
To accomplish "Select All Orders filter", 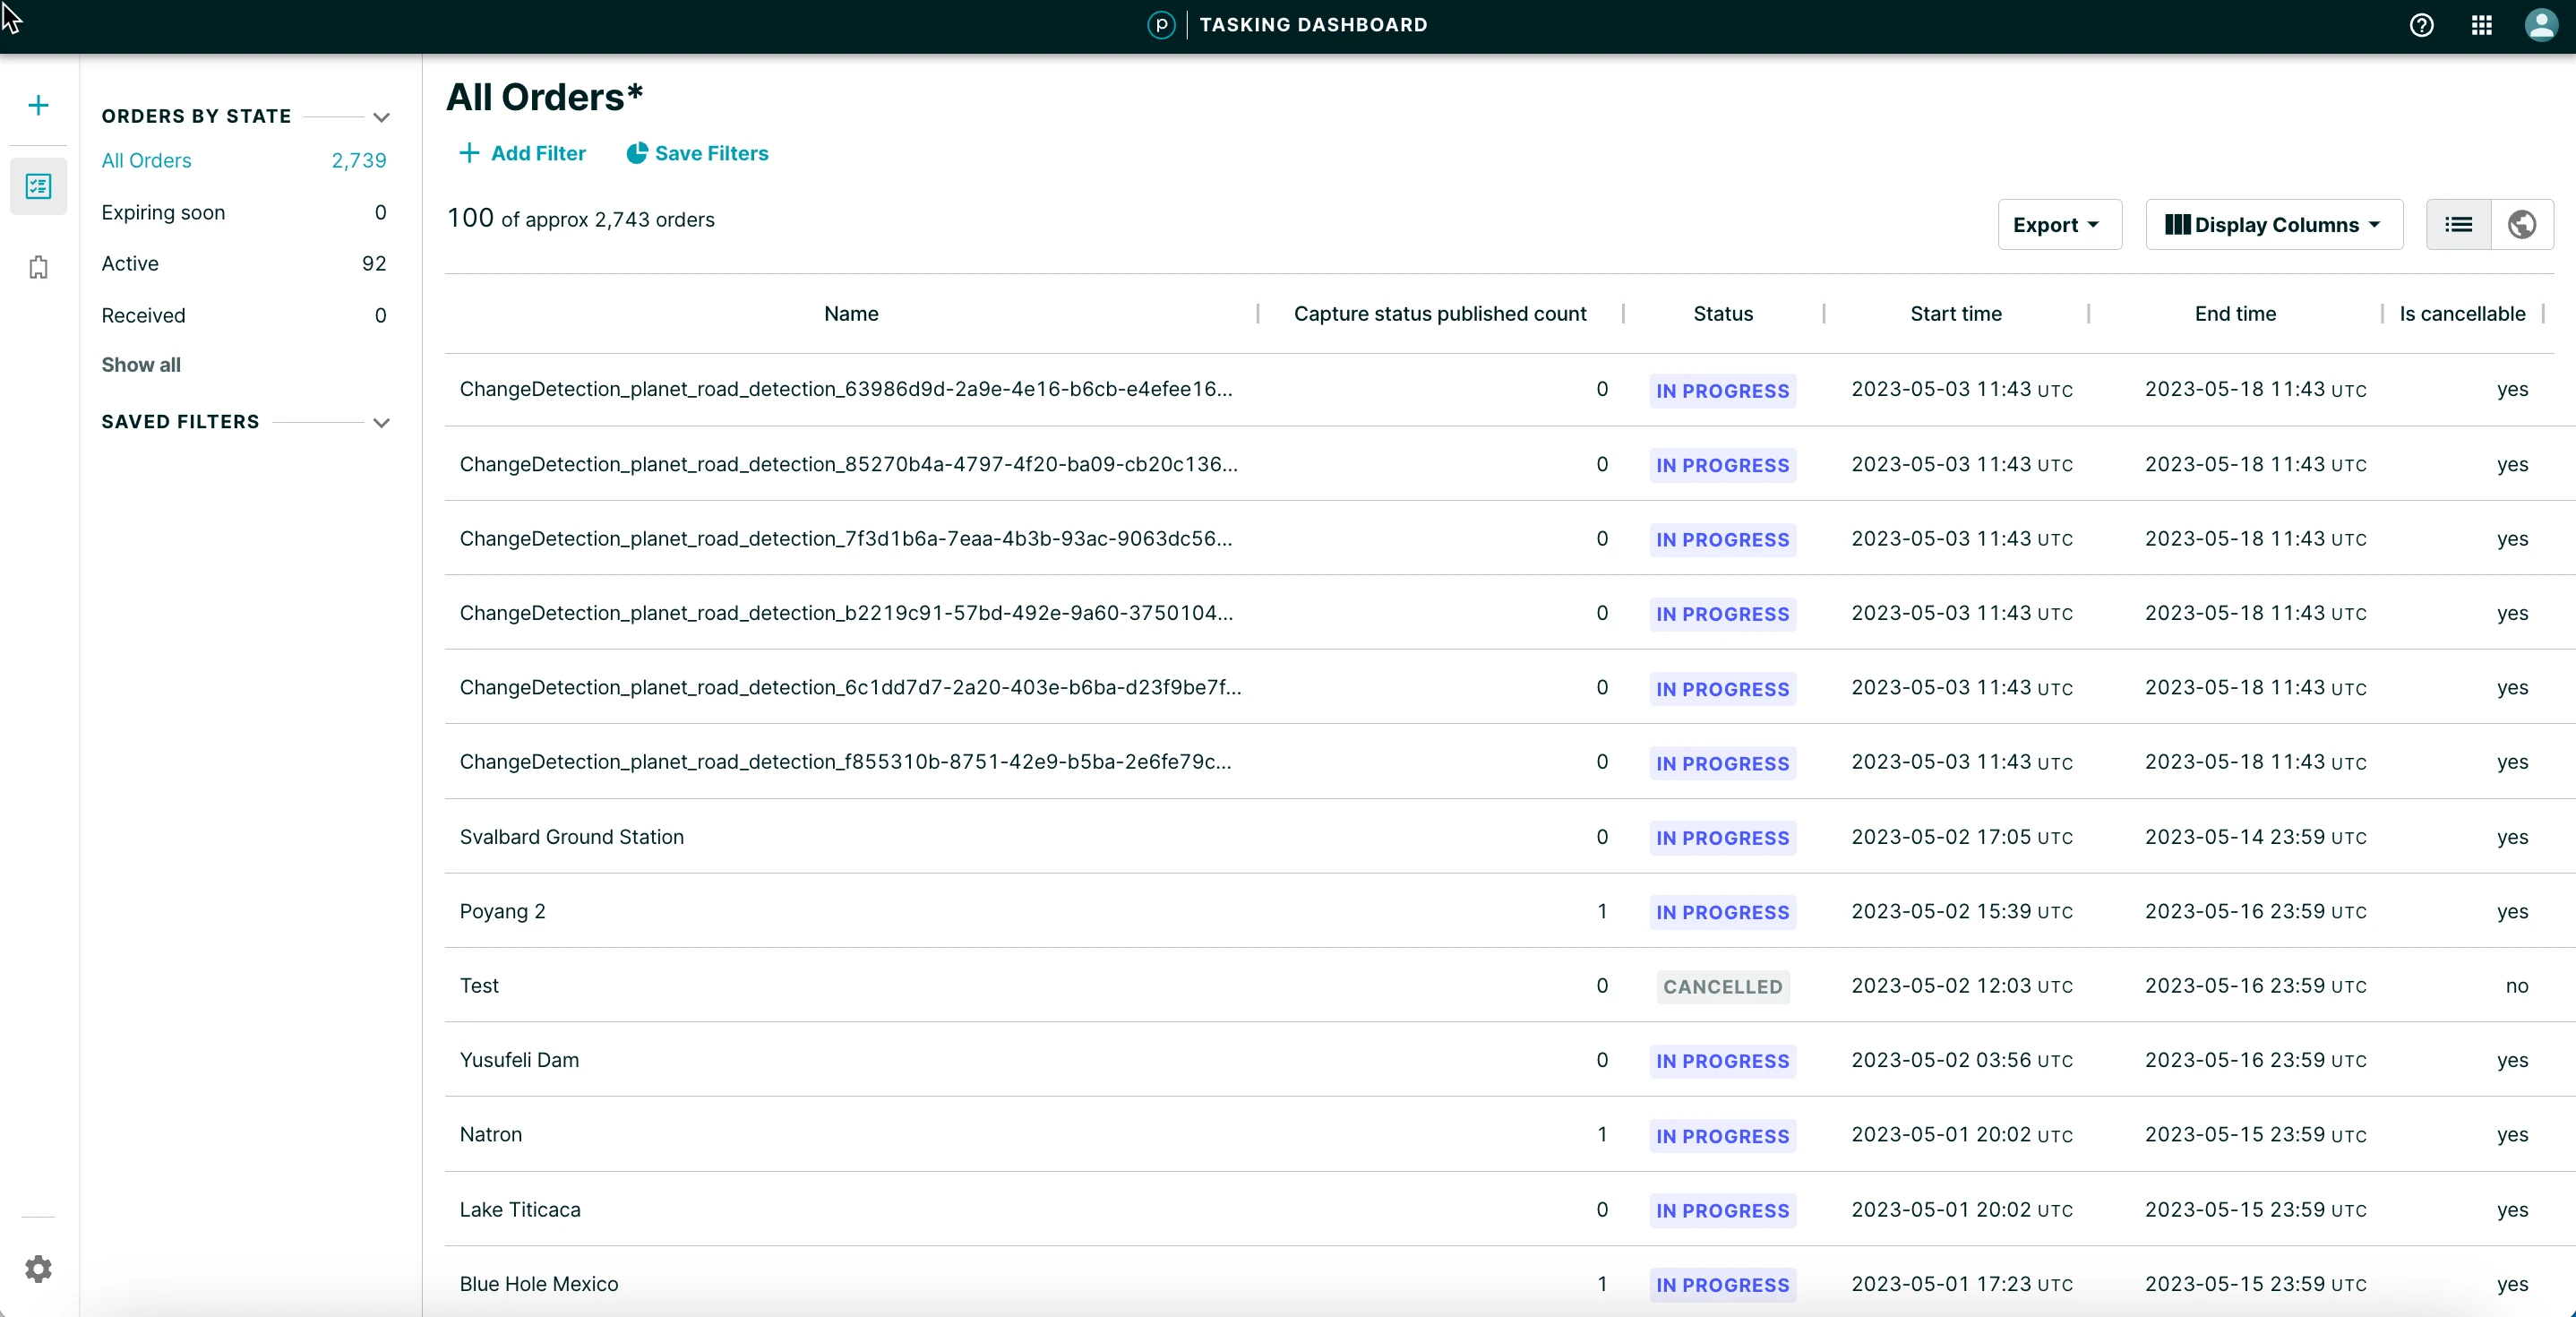I will [x=244, y=160].
